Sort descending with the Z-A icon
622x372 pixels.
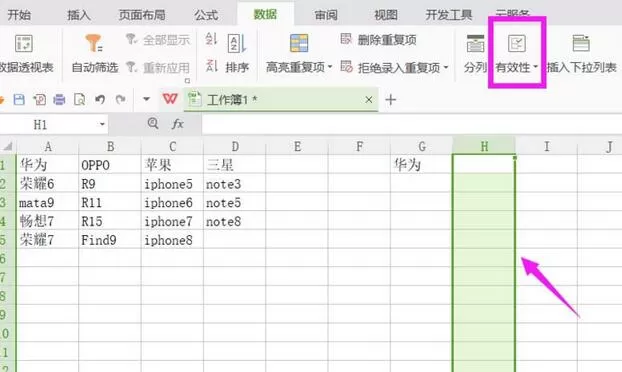coord(211,65)
